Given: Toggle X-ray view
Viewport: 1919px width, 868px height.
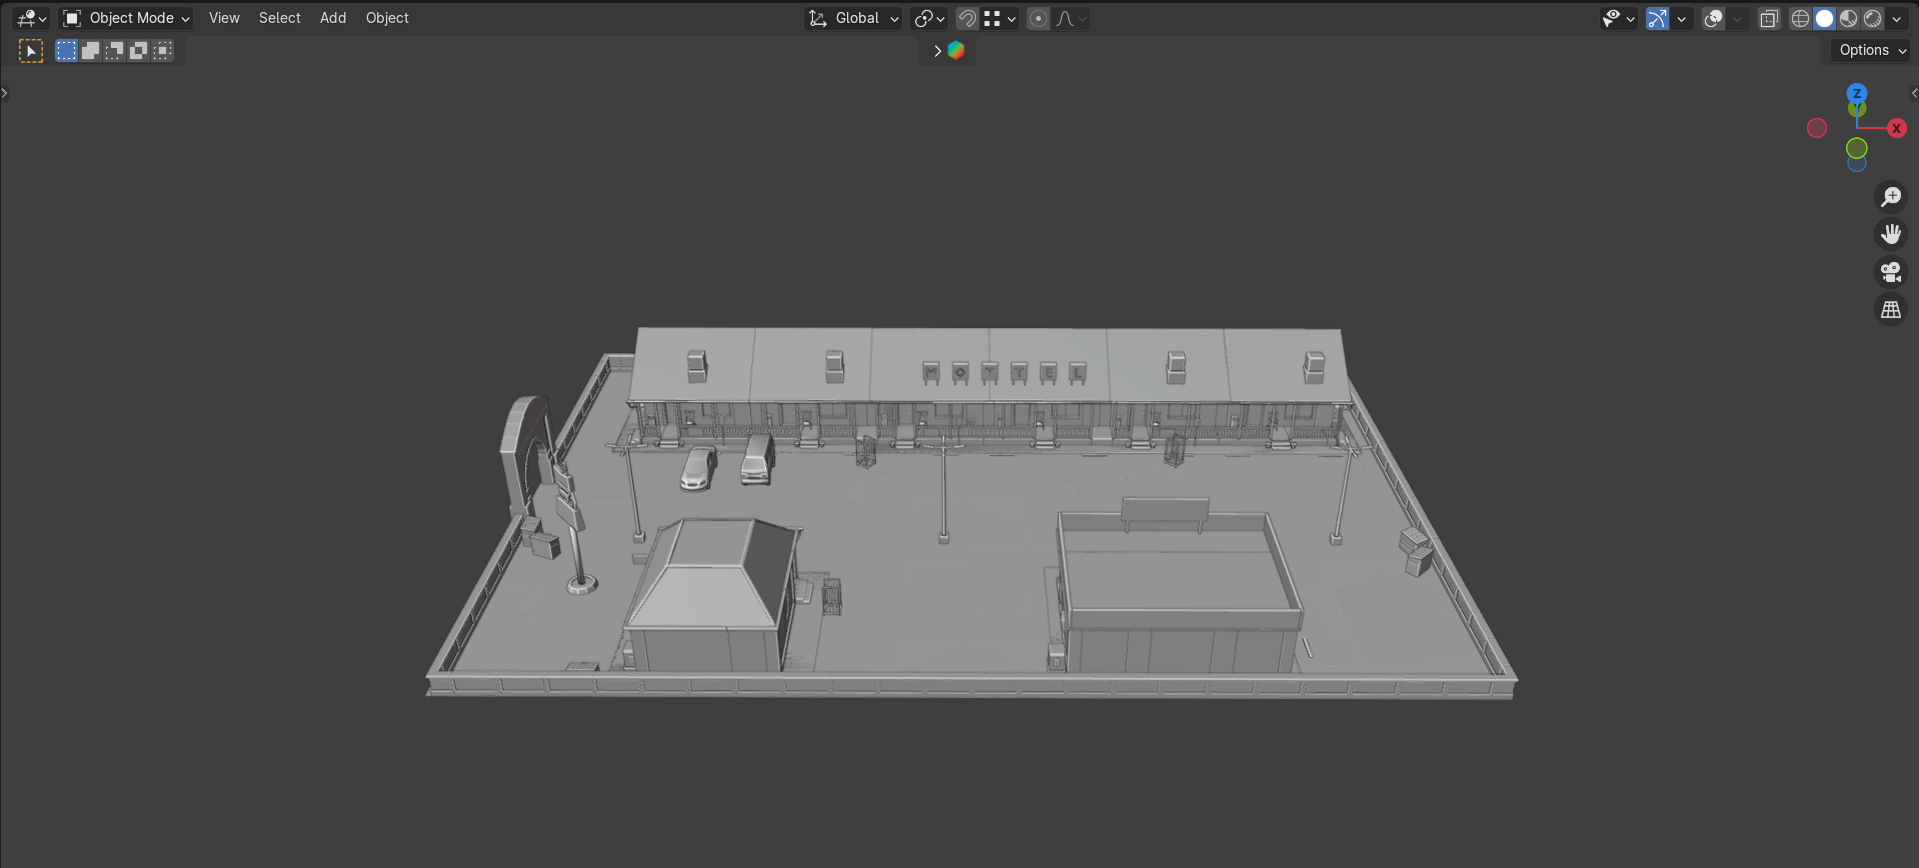Looking at the screenshot, I should tap(1769, 18).
